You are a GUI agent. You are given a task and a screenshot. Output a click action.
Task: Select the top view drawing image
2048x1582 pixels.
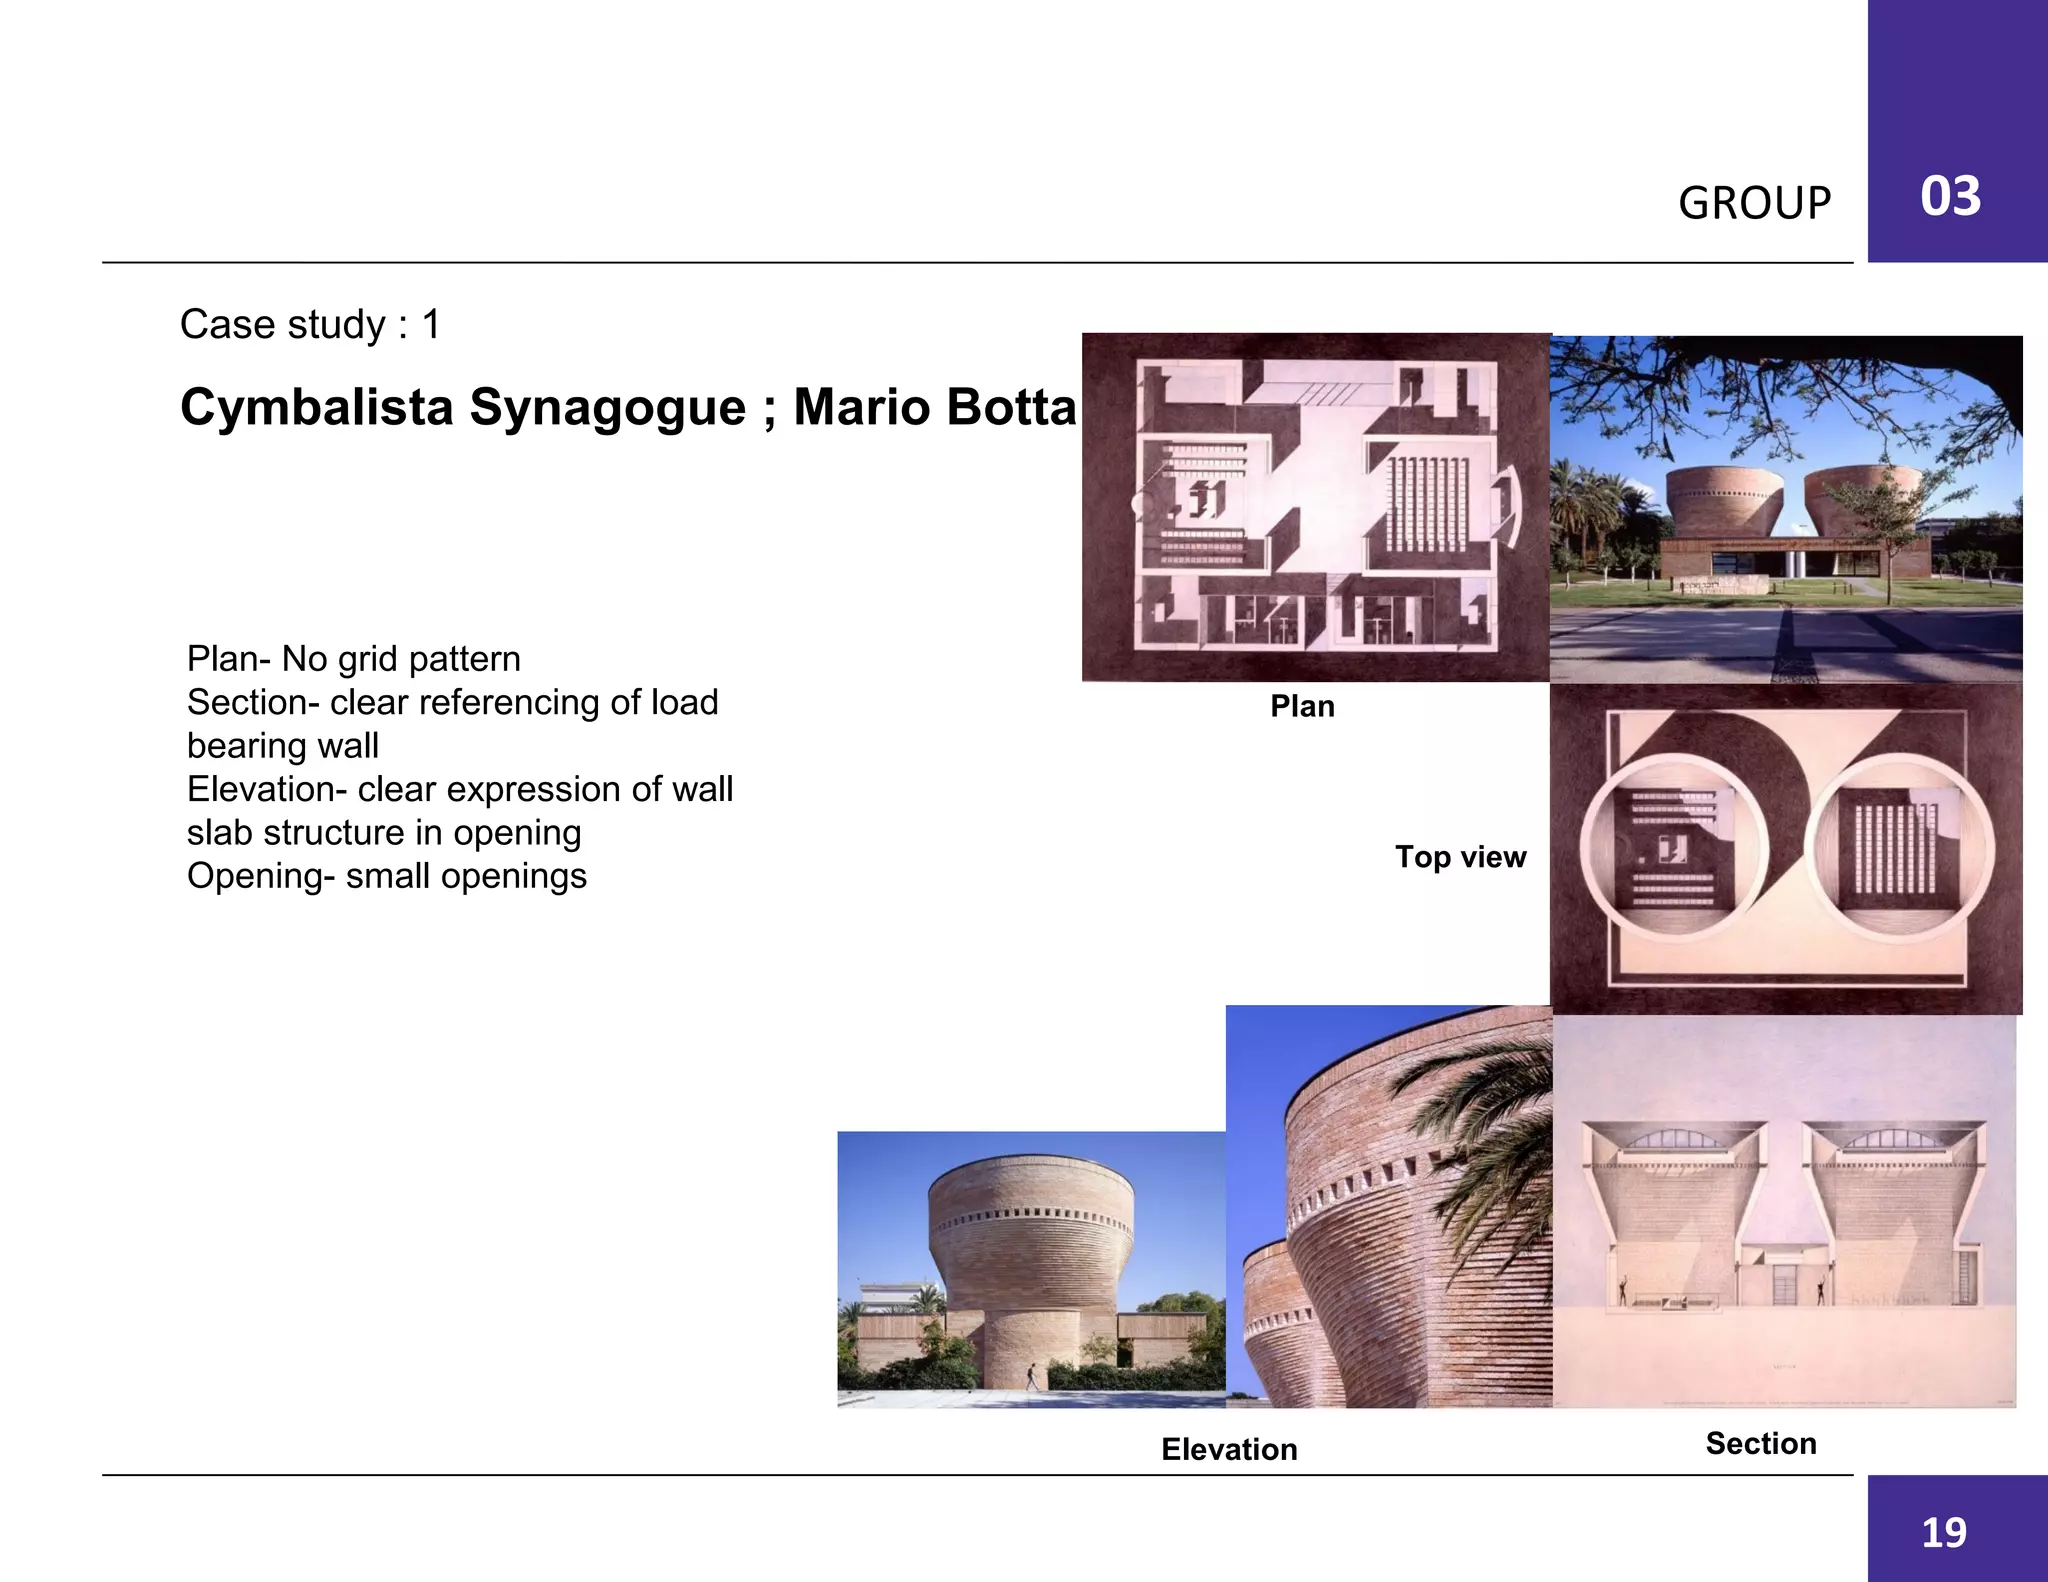(x=1786, y=849)
